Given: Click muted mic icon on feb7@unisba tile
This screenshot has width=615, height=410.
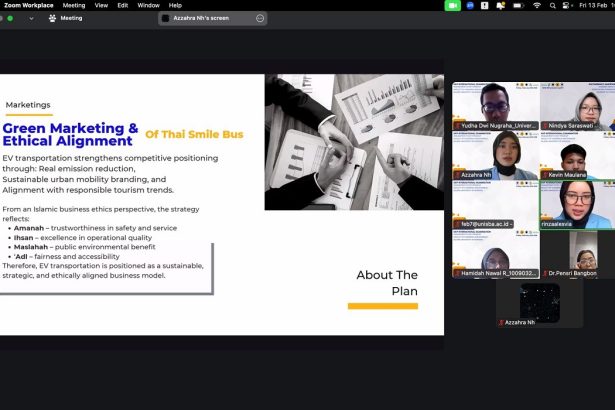Looking at the screenshot, I should coord(458,224).
